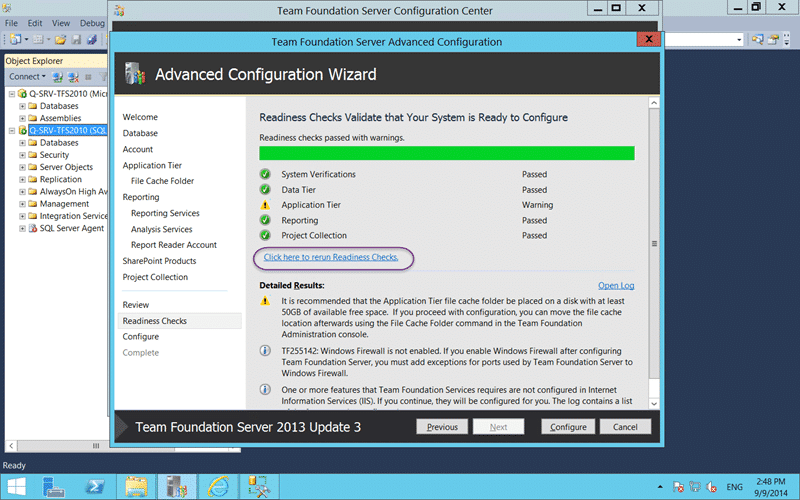This screenshot has width=800, height=500.
Task: Open Log link in Detailed Results
Action: pyautogui.click(x=616, y=285)
